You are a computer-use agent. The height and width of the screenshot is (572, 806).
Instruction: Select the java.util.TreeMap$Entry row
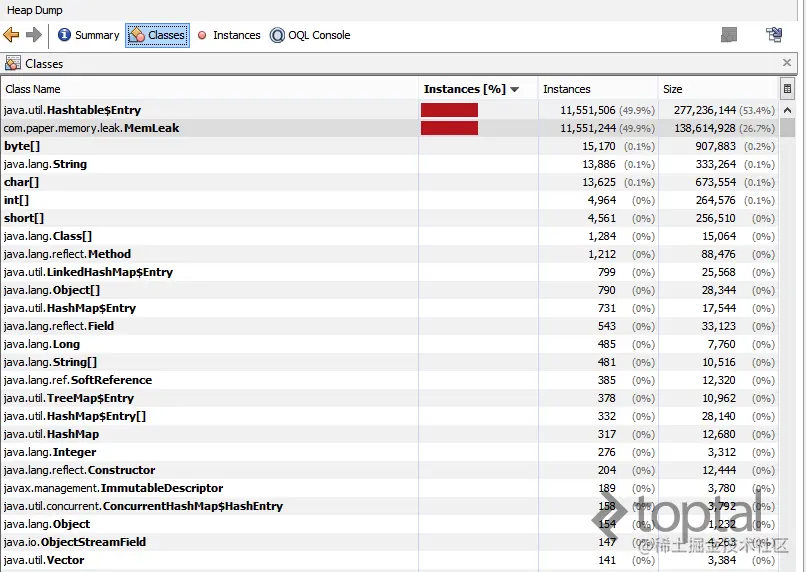(x=390, y=398)
